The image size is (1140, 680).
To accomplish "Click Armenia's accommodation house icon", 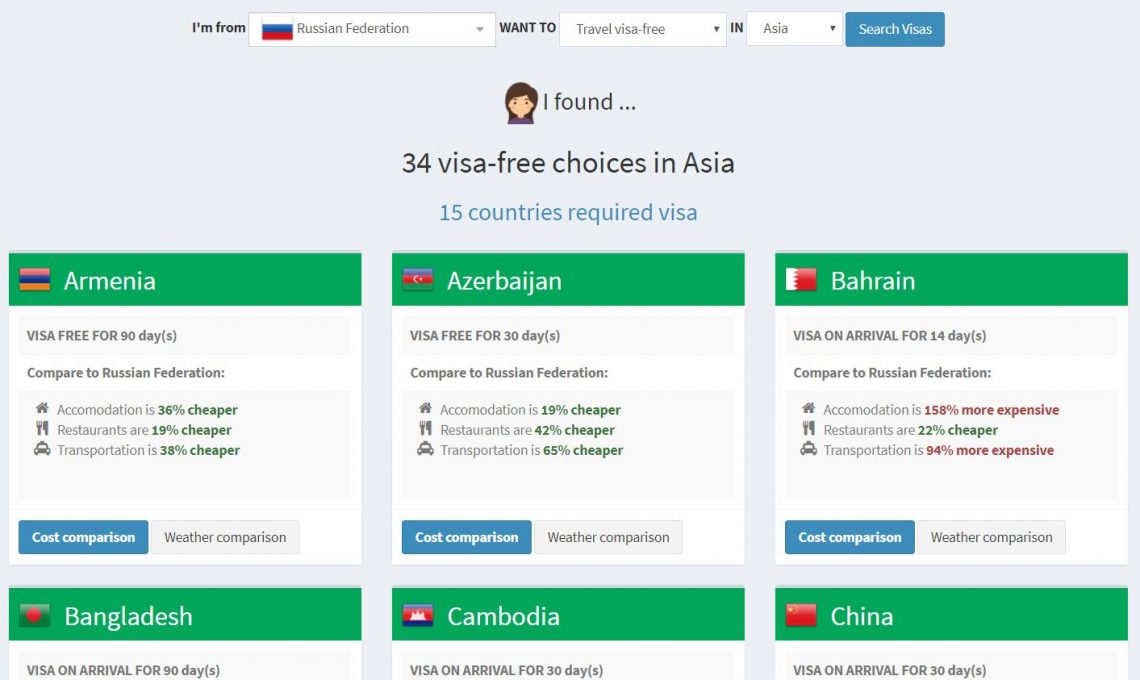I will coord(42,409).
